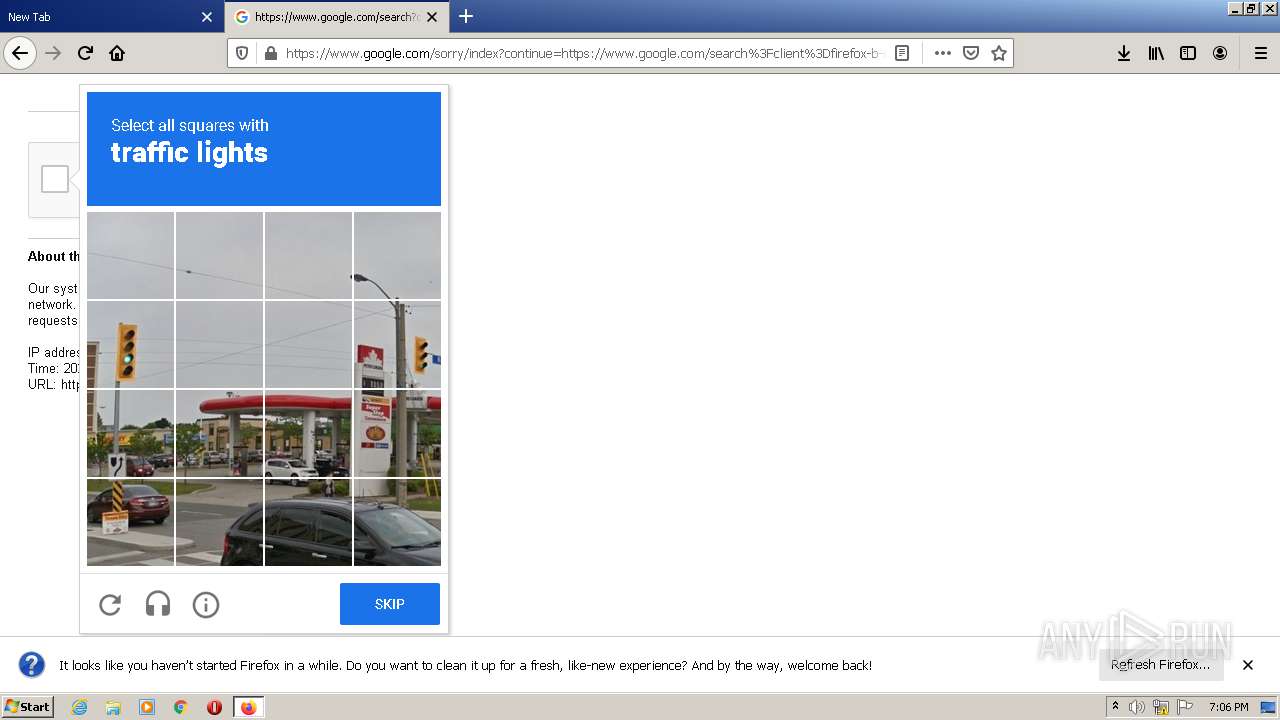Open the Library menu
The image size is (1280, 720).
coord(1156,53)
